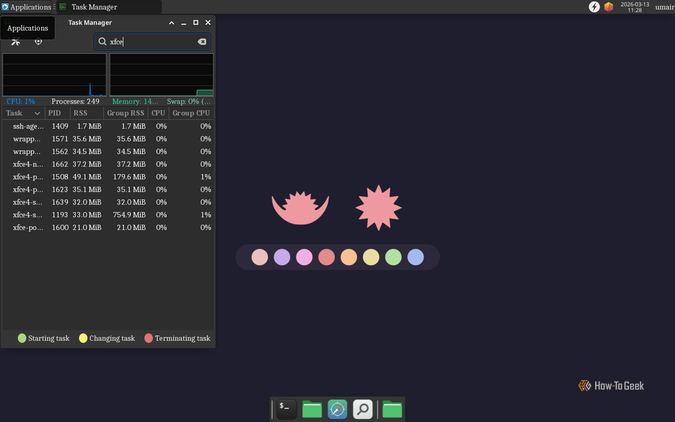The width and height of the screenshot is (675, 422).
Task: Click the umair user name in the panel
Action: (665, 7)
